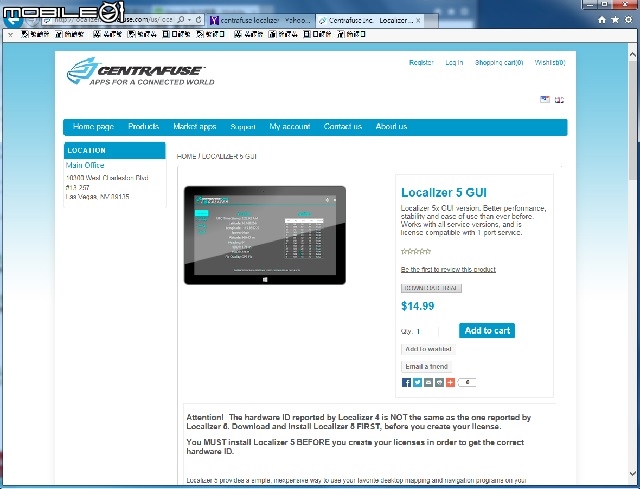Click the Download Trial button
Screen dimensions: 640x489
431,288
